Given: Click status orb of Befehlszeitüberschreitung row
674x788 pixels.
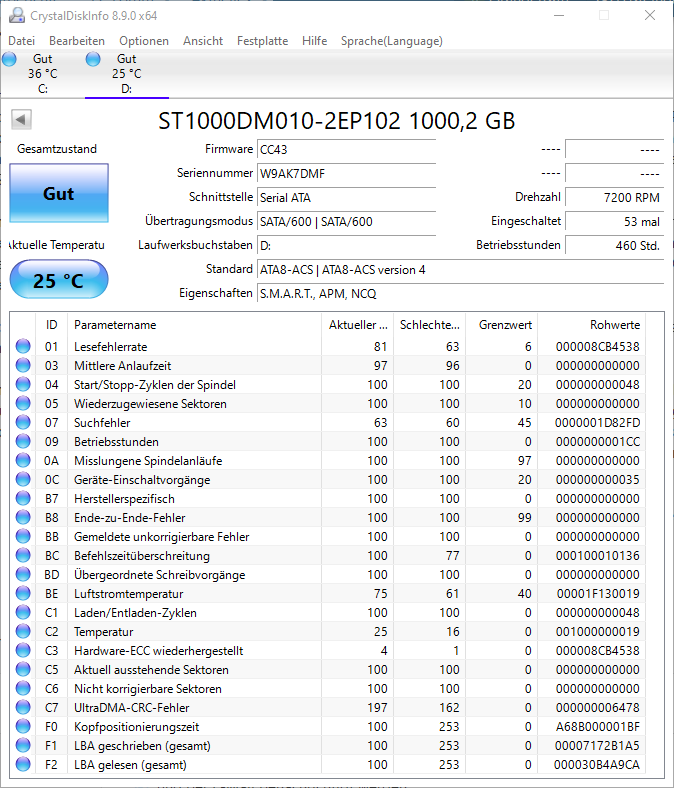Looking at the screenshot, I should click(23, 555).
